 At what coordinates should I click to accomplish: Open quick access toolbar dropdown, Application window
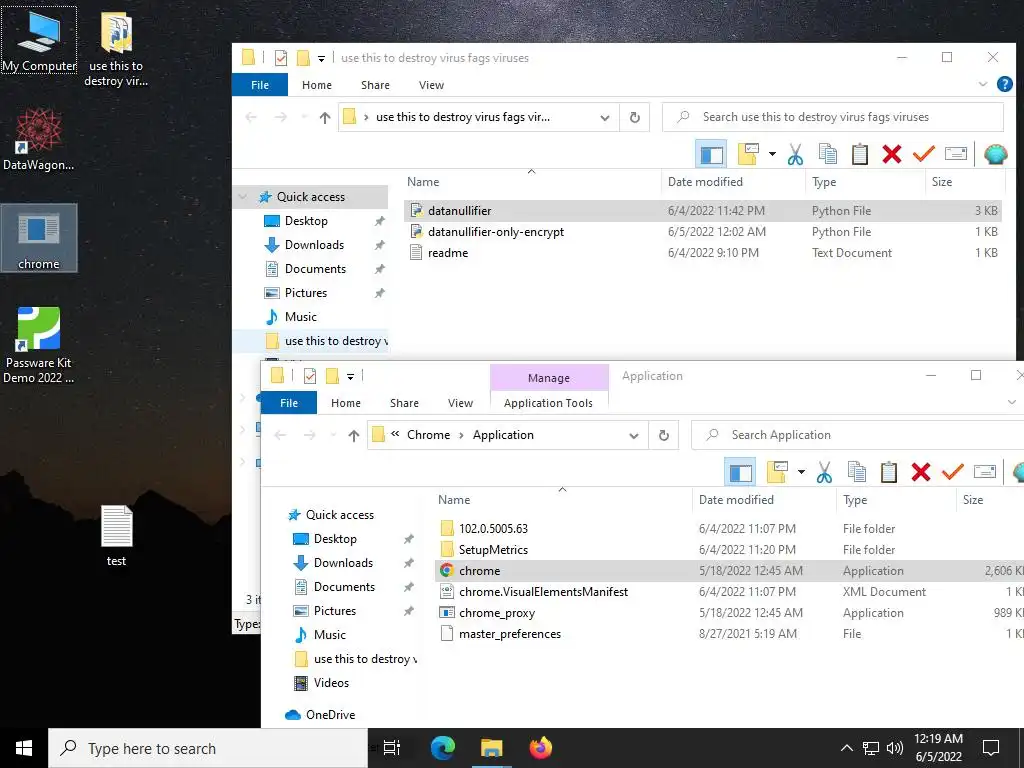350,376
